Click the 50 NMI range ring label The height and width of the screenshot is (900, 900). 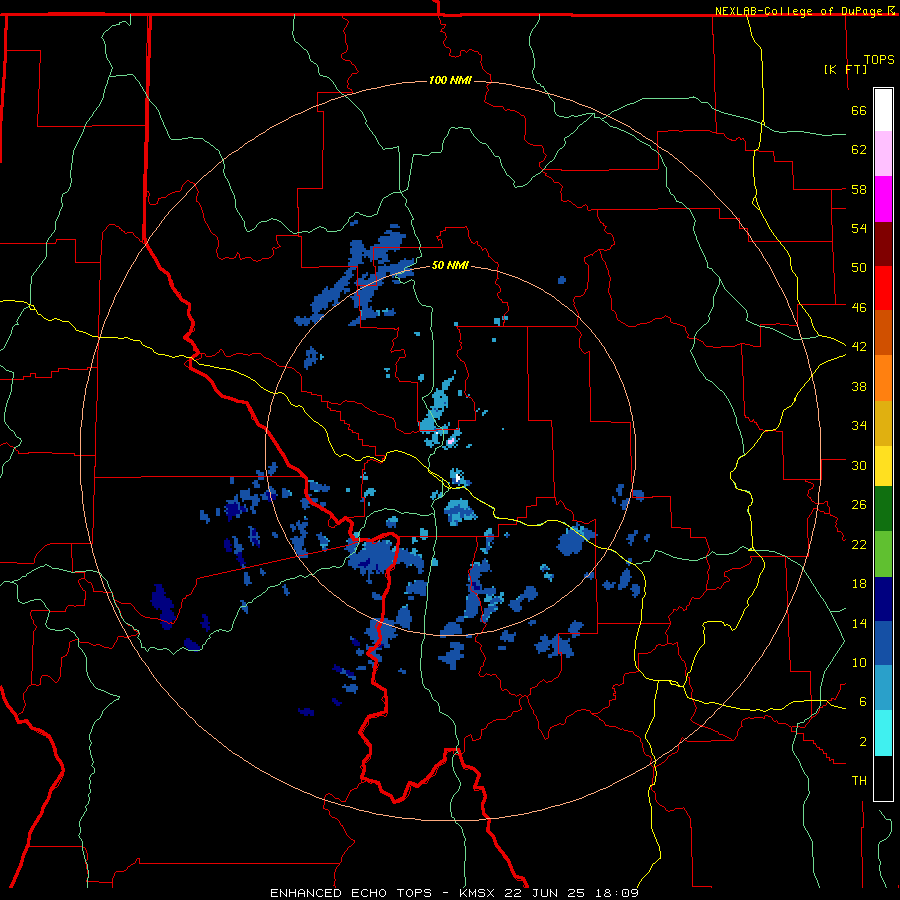pyautogui.click(x=450, y=265)
